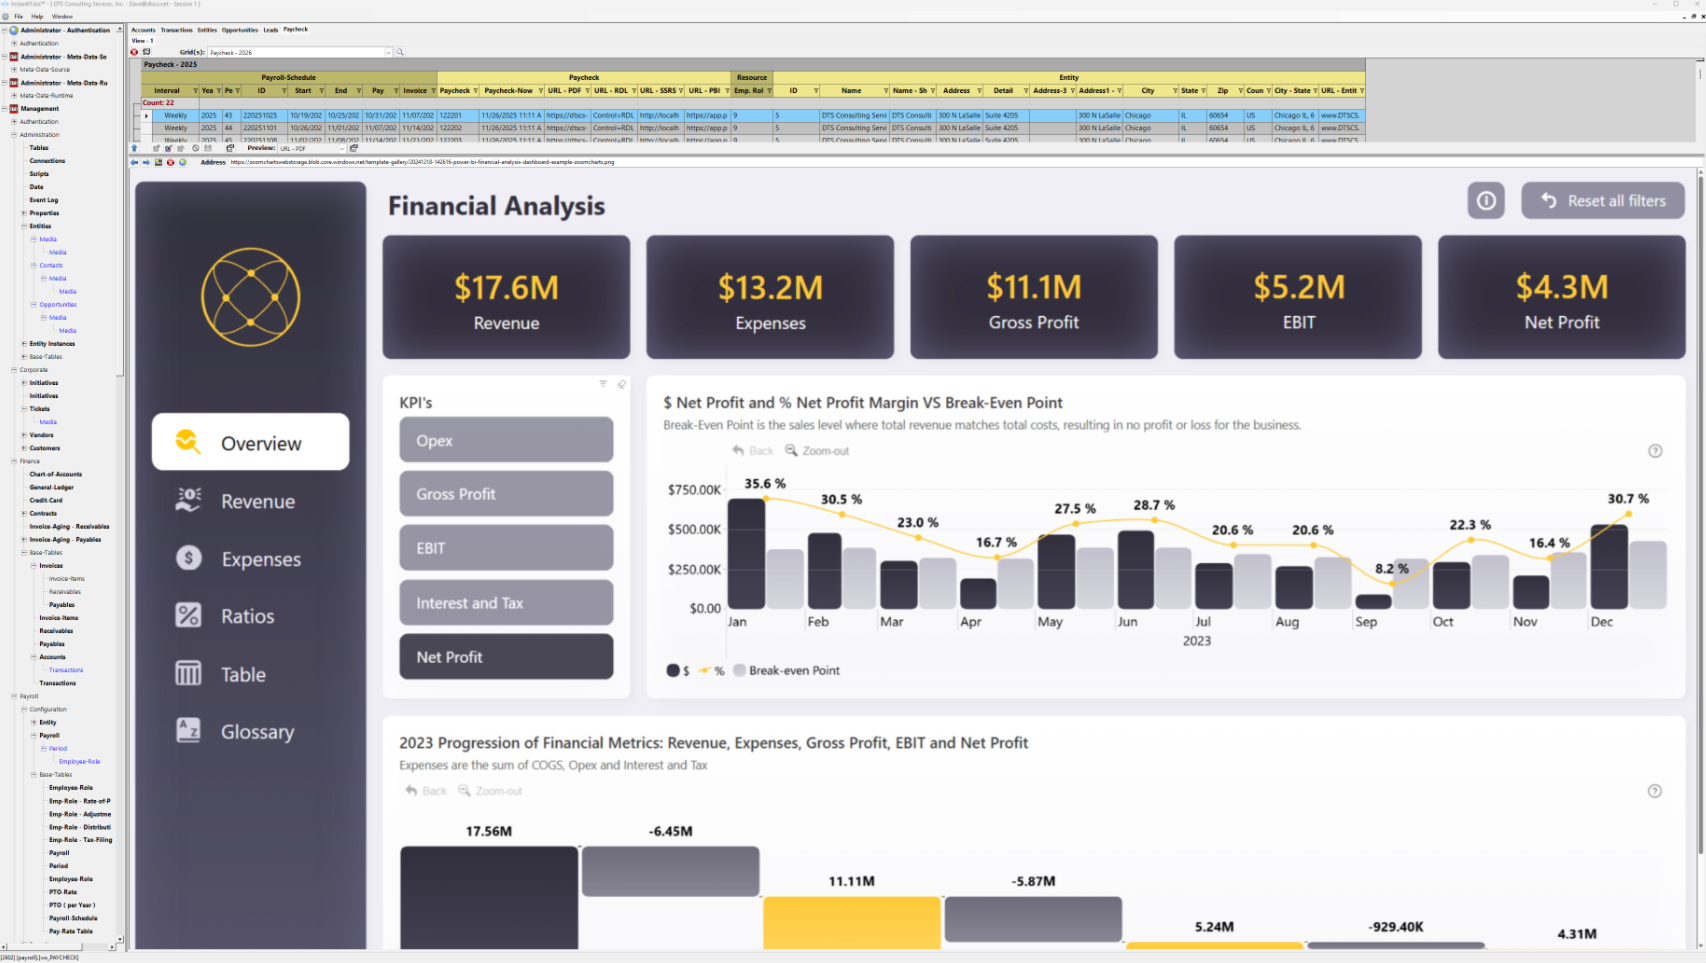
Task: Click the magnifier icon next to Grid(s)
Action: tap(400, 52)
